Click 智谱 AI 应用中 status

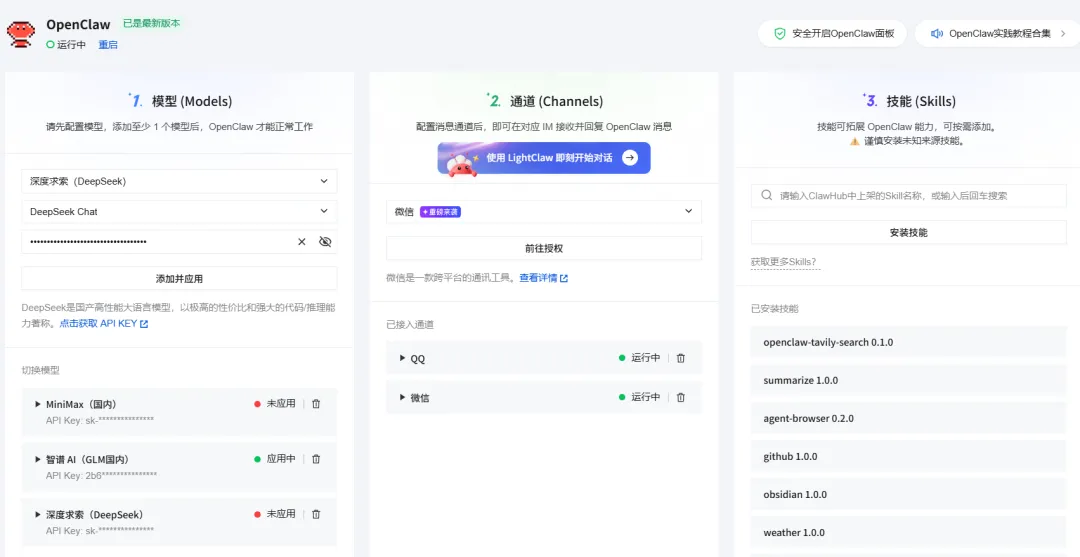tap(275, 459)
